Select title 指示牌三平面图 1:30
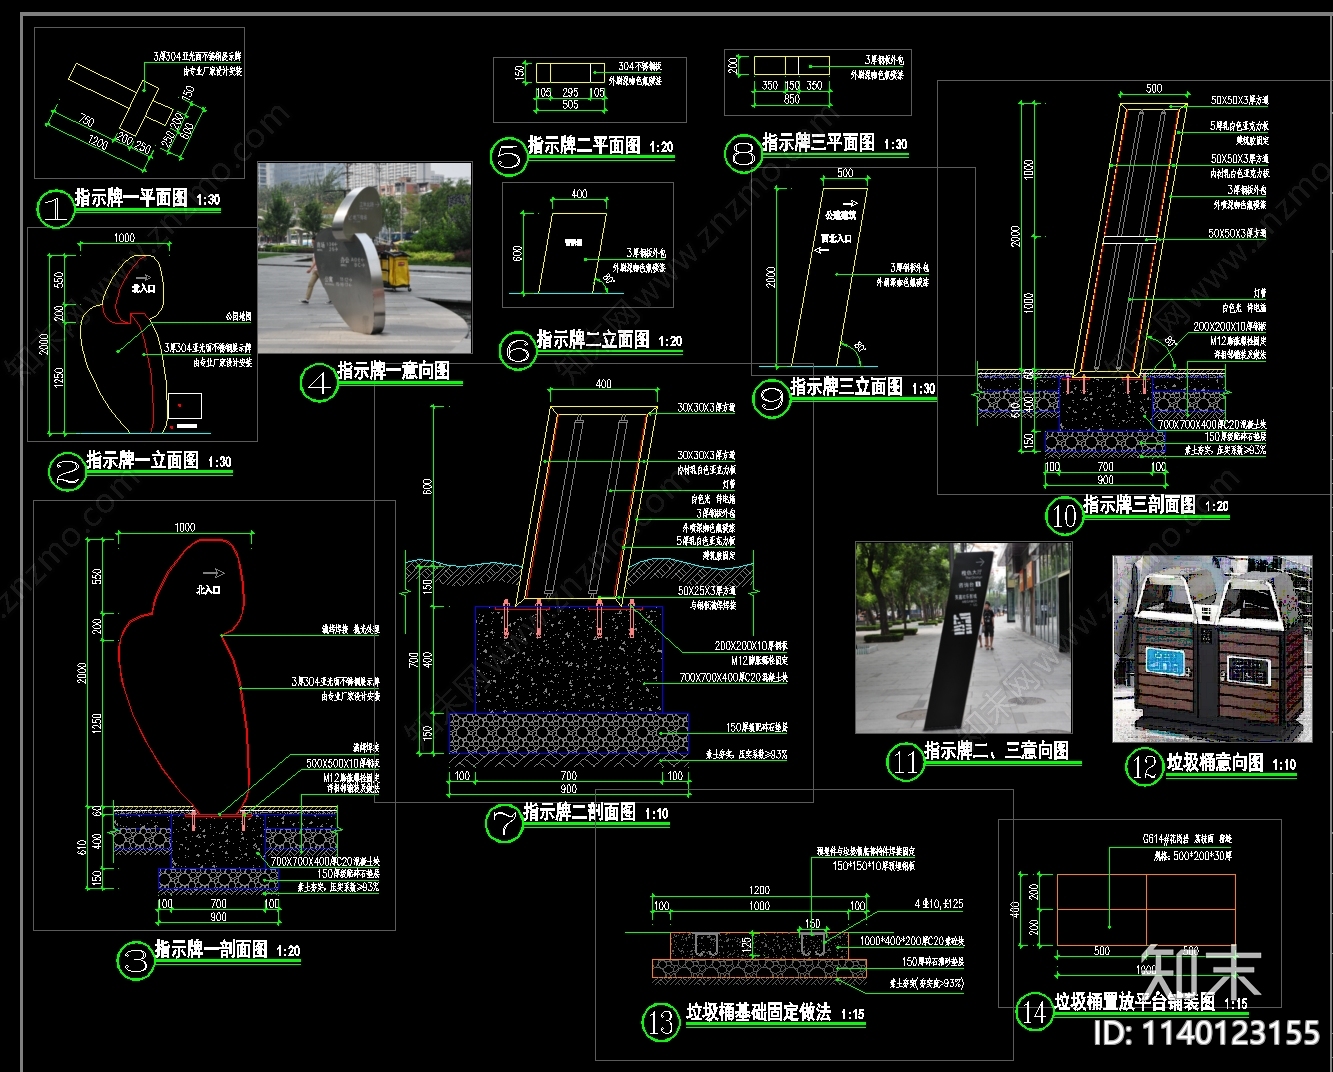 click(x=835, y=143)
